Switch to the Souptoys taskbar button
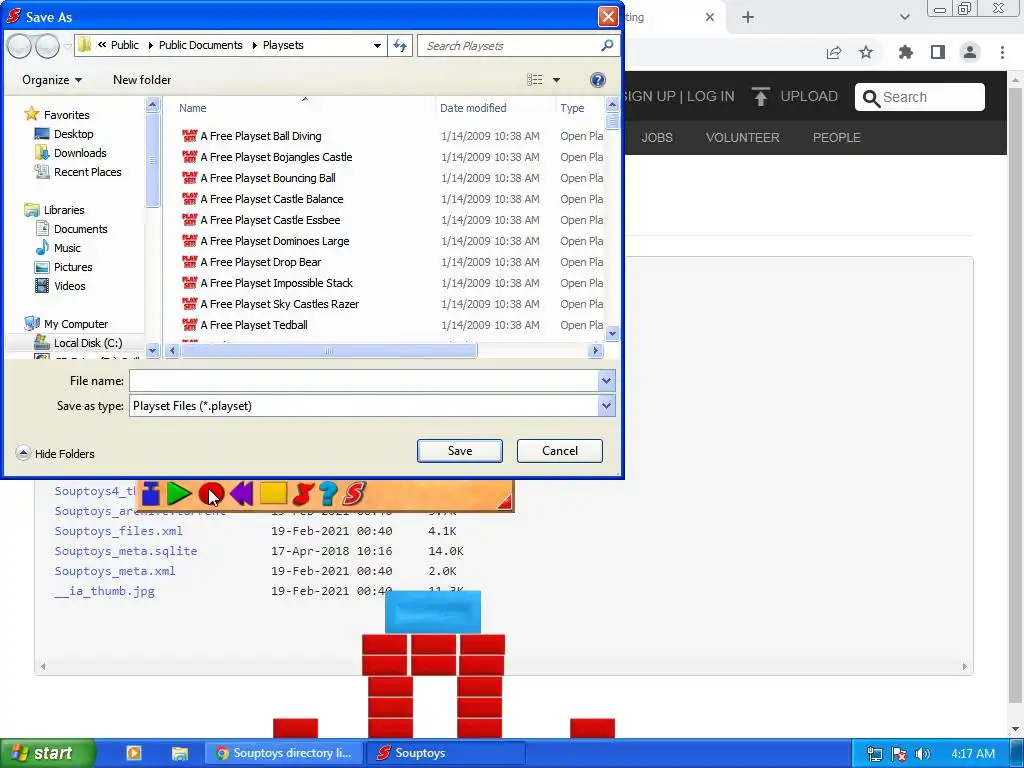 point(445,753)
